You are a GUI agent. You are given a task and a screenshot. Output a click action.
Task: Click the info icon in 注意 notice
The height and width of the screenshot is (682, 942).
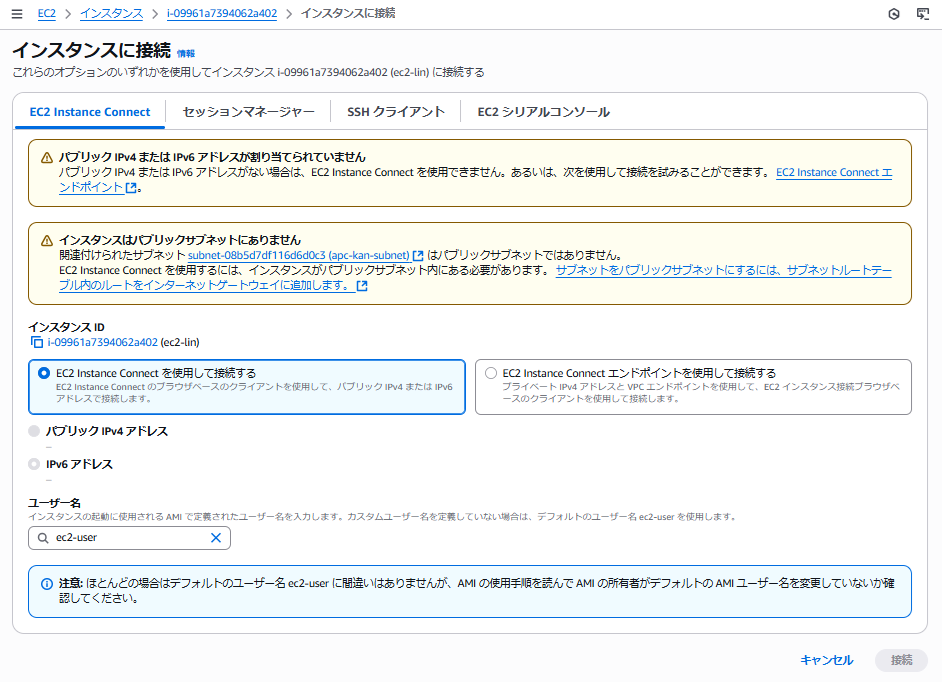pos(46,584)
